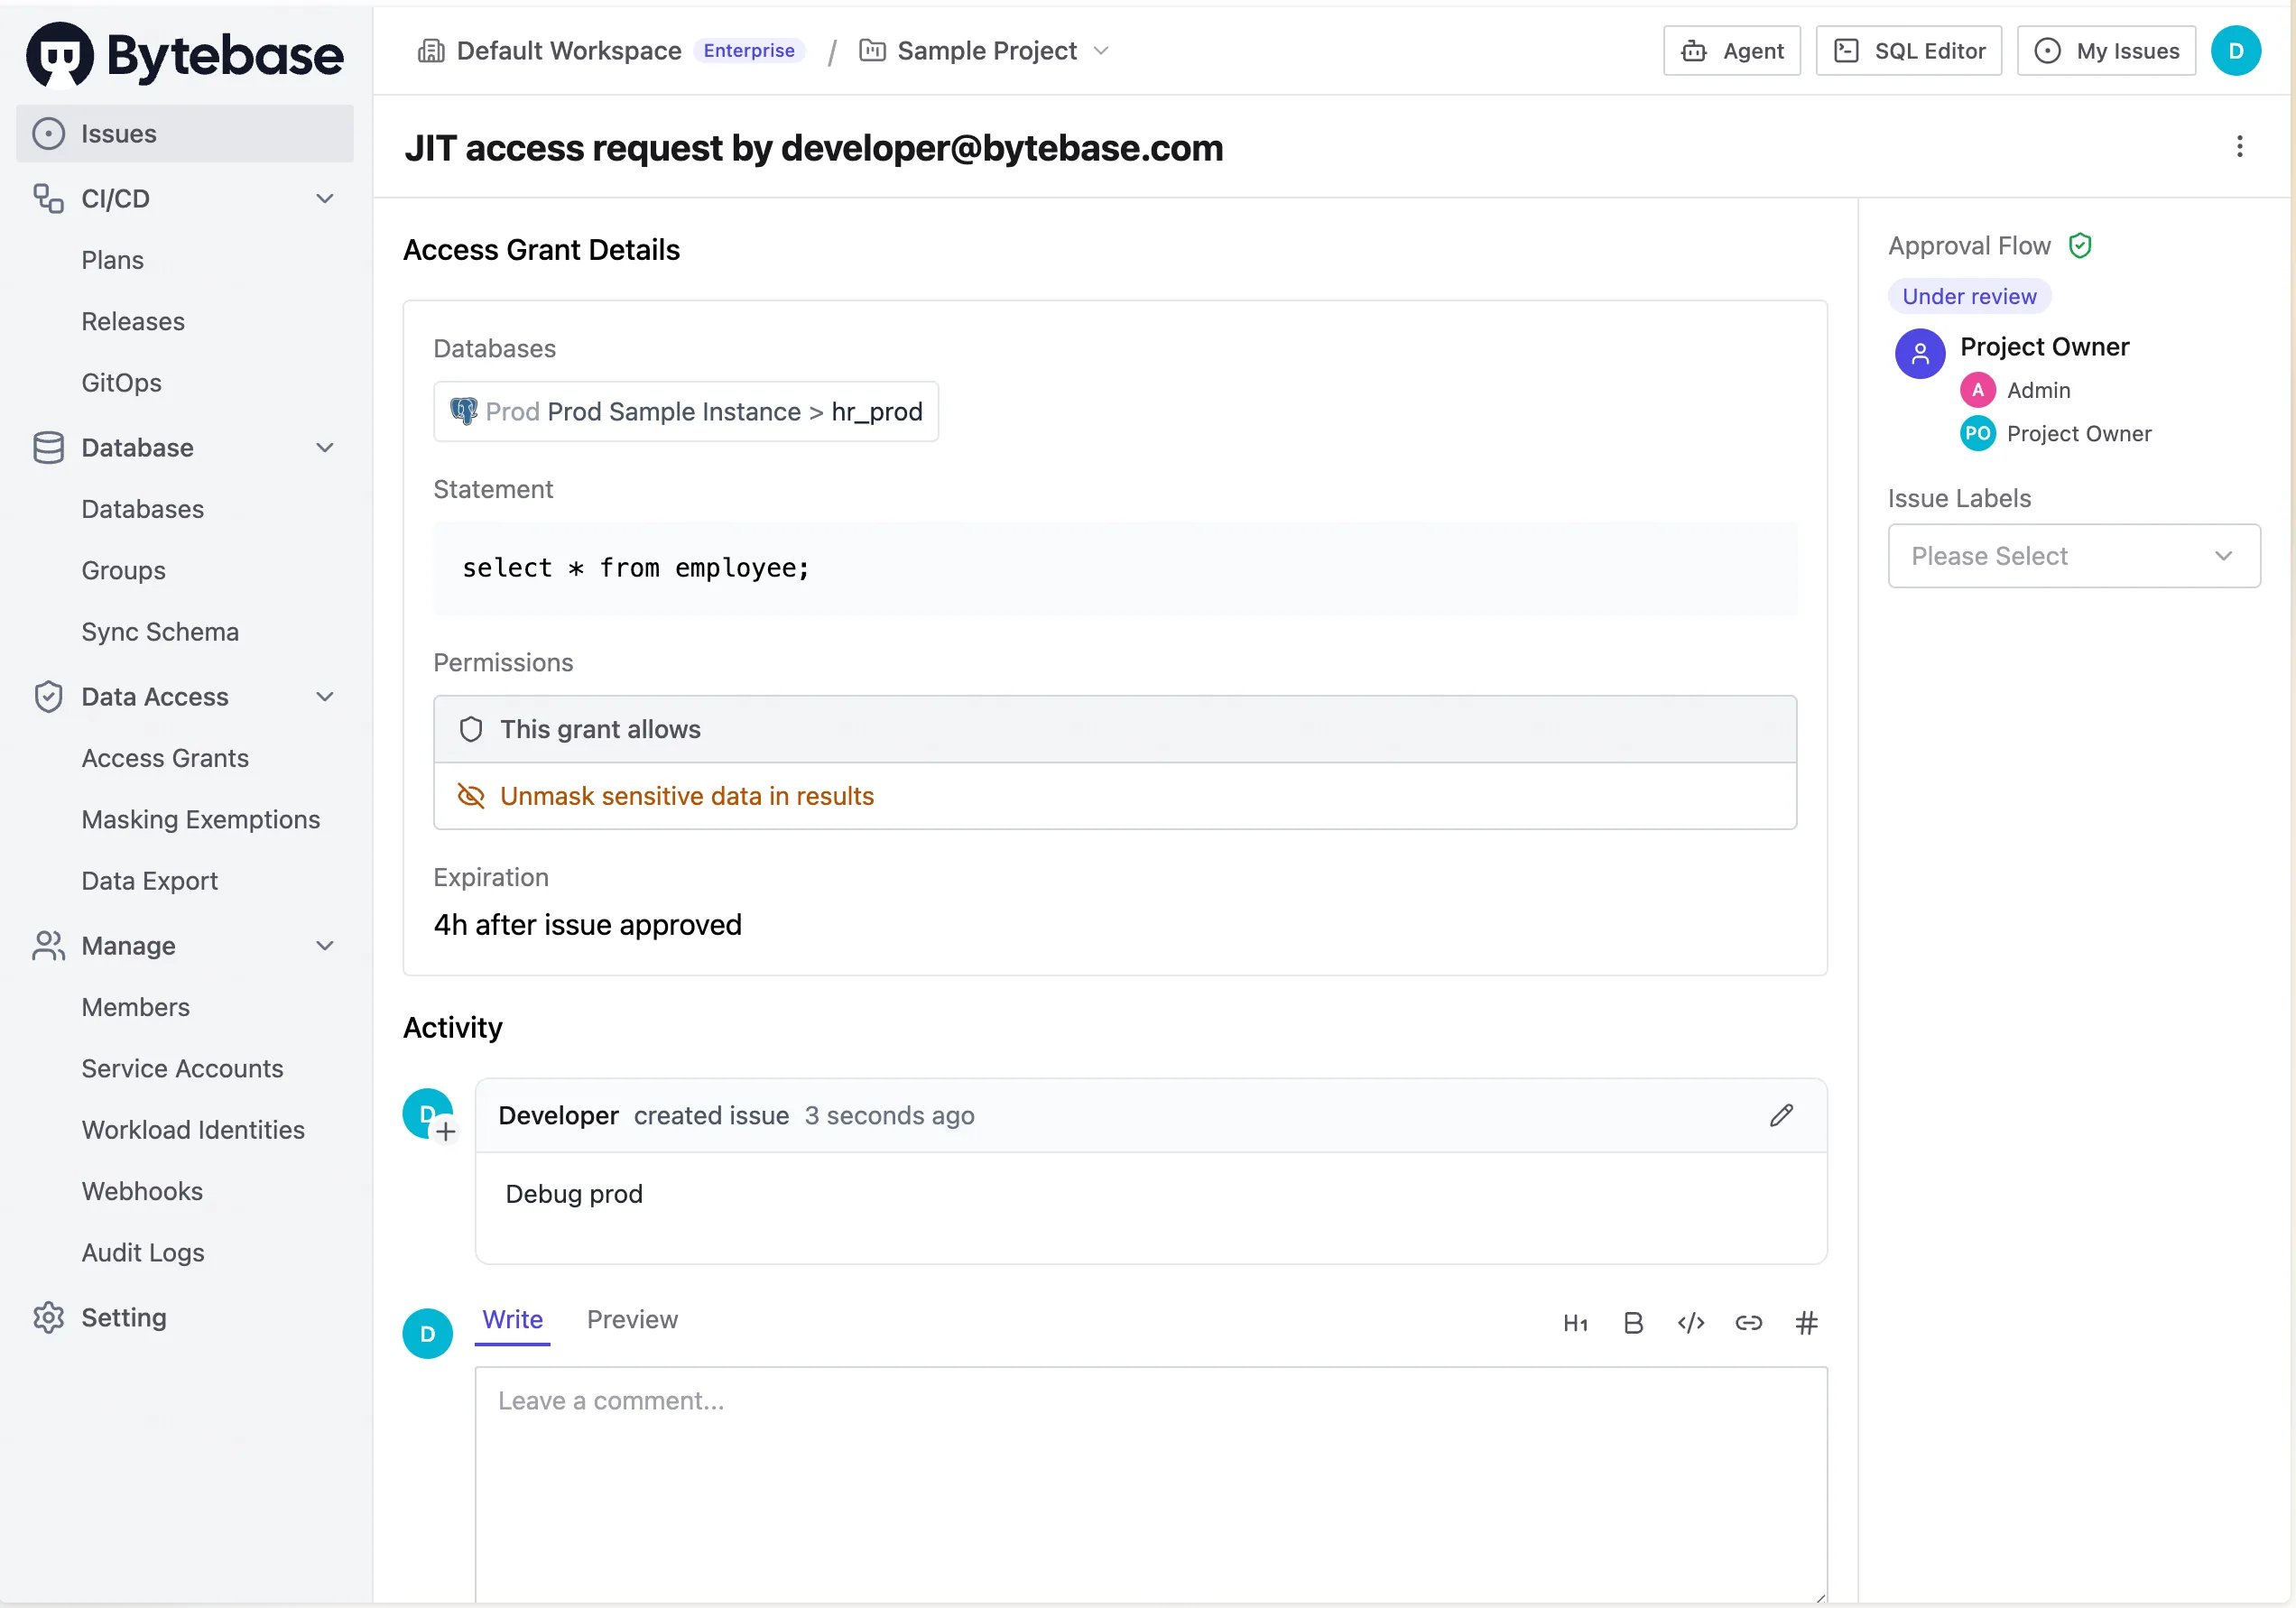The height and width of the screenshot is (1608, 2296).
Task: Open the Issues icon in sidebar
Action: click(48, 134)
